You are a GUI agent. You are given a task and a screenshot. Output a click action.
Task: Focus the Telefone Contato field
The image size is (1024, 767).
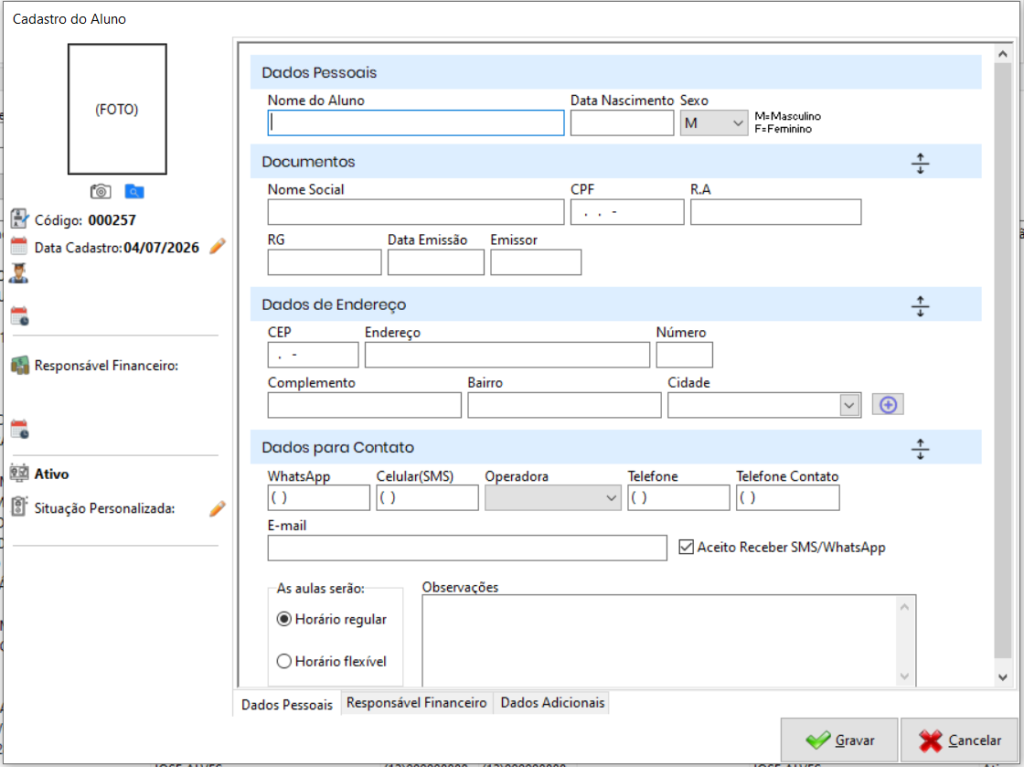pyautogui.click(x=788, y=498)
